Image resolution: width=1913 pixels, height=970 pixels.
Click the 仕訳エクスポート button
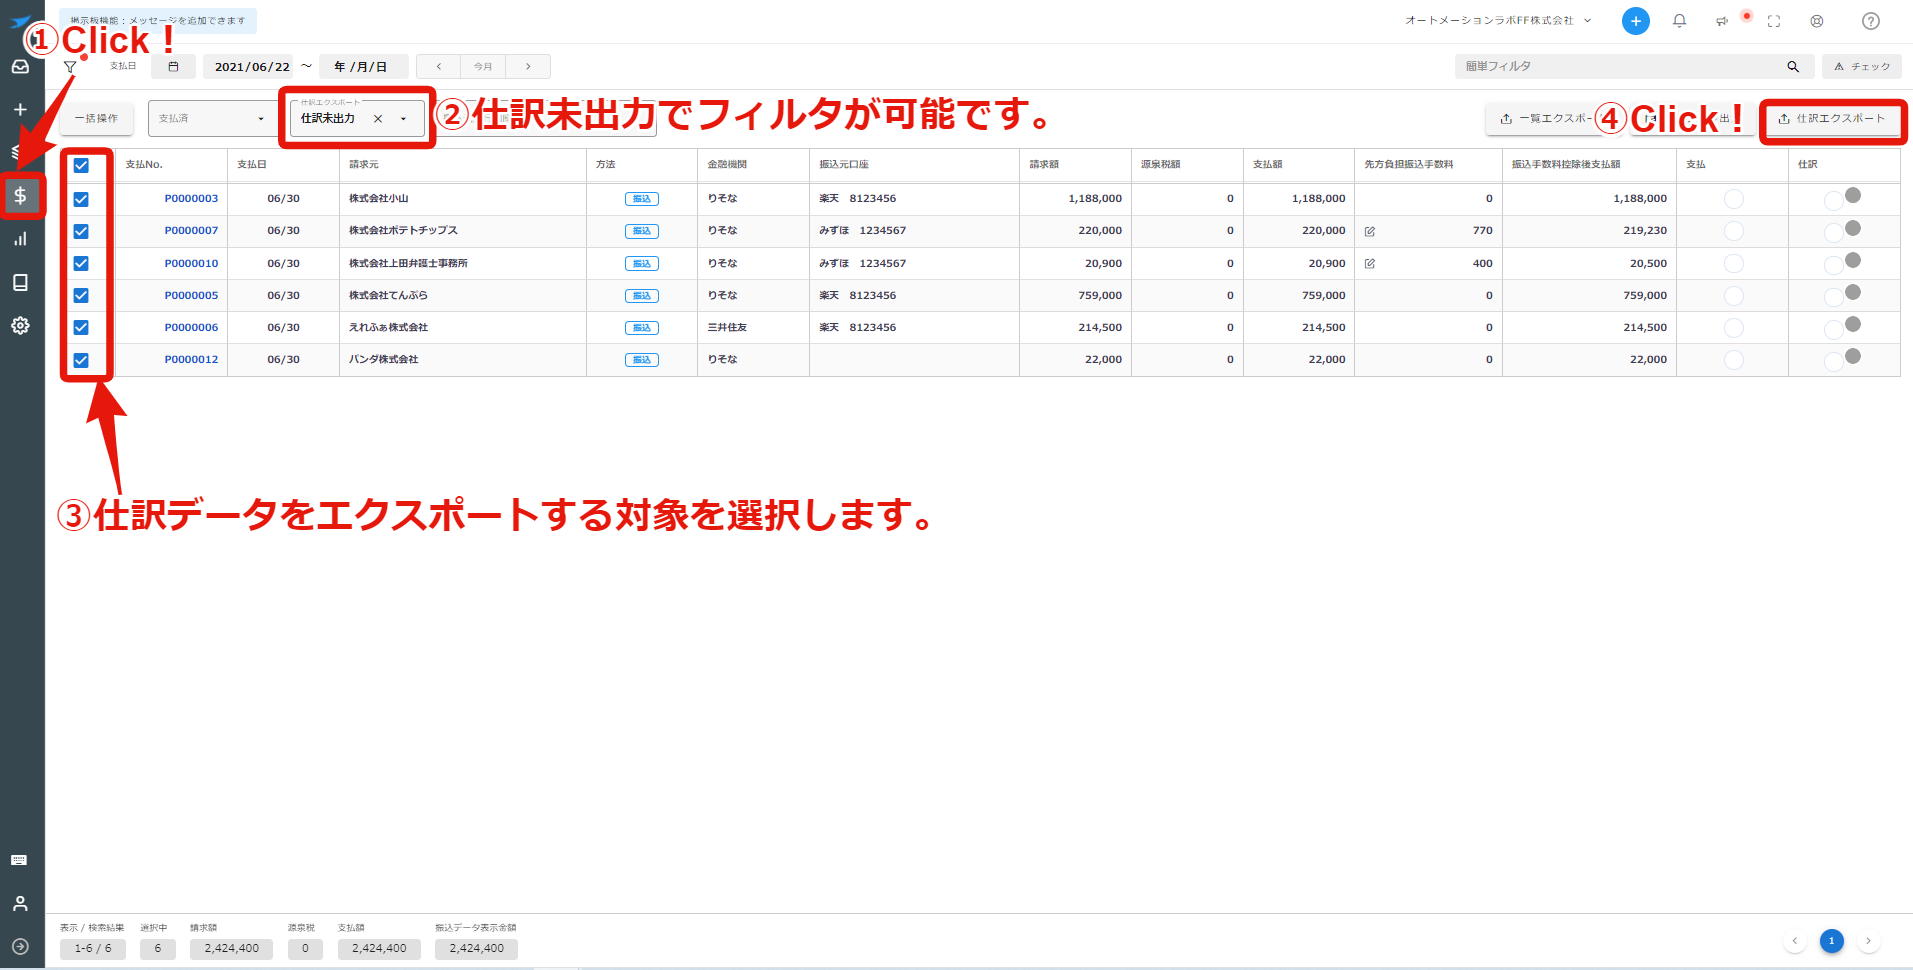(x=1832, y=118)
